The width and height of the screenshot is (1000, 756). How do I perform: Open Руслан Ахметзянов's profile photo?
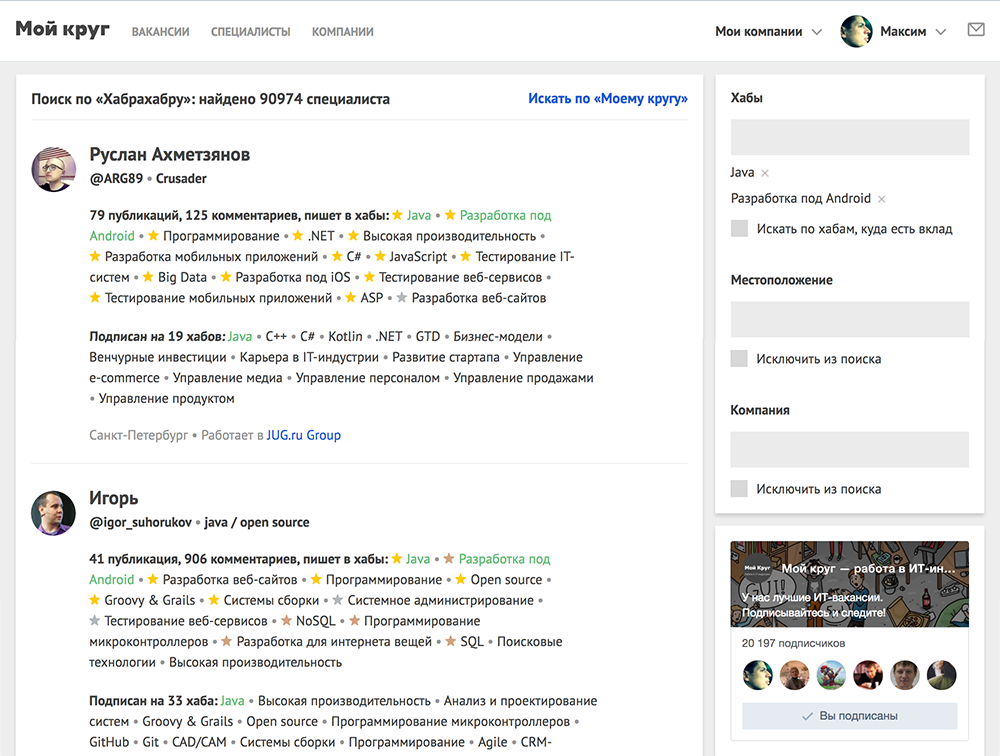tap(54, 170)
